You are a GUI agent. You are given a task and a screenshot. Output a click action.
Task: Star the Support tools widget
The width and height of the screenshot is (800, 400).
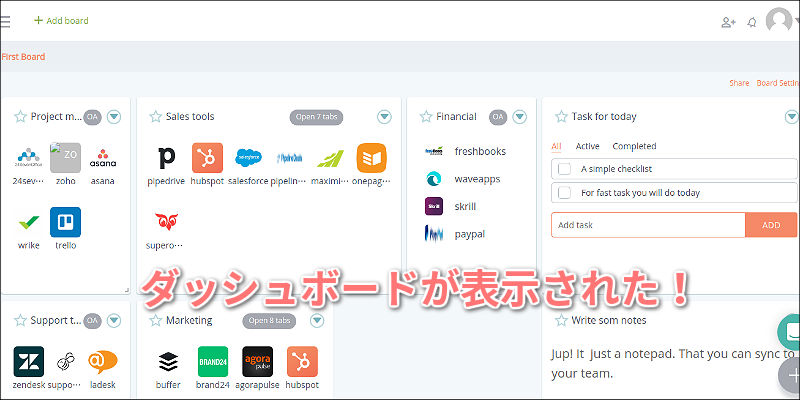click(x=20, y=320)
